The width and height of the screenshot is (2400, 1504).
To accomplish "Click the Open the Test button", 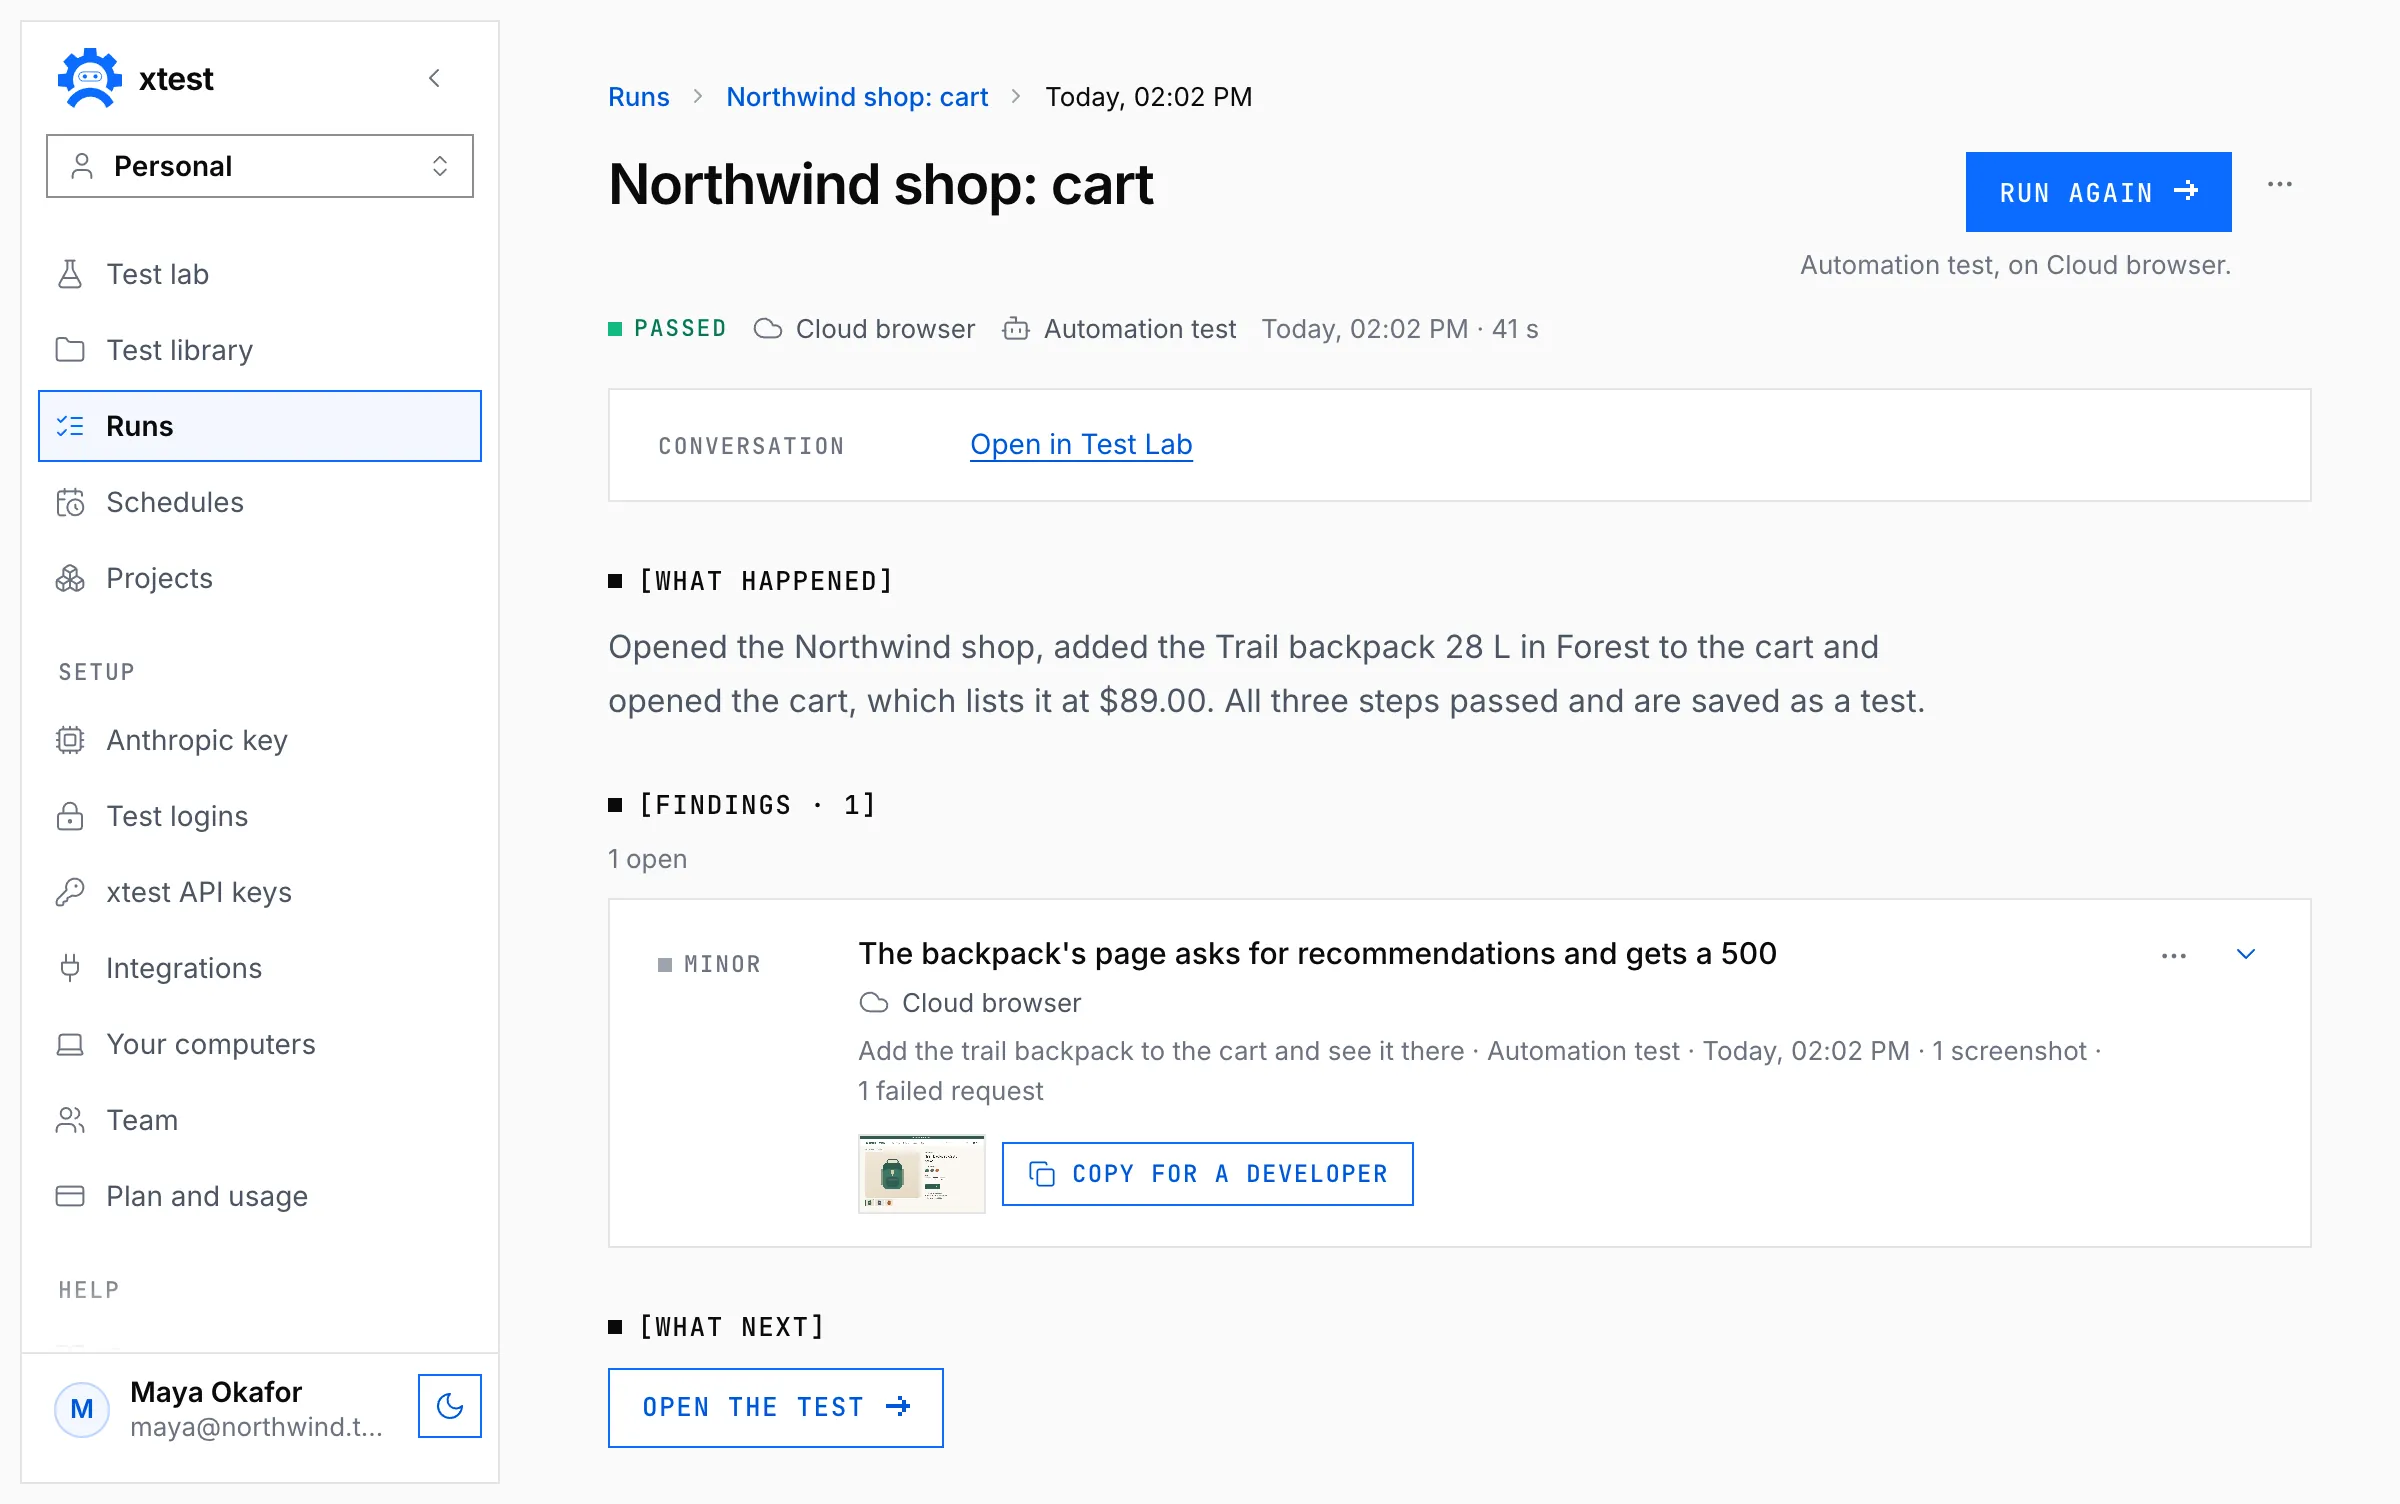I will (776, 1407).
